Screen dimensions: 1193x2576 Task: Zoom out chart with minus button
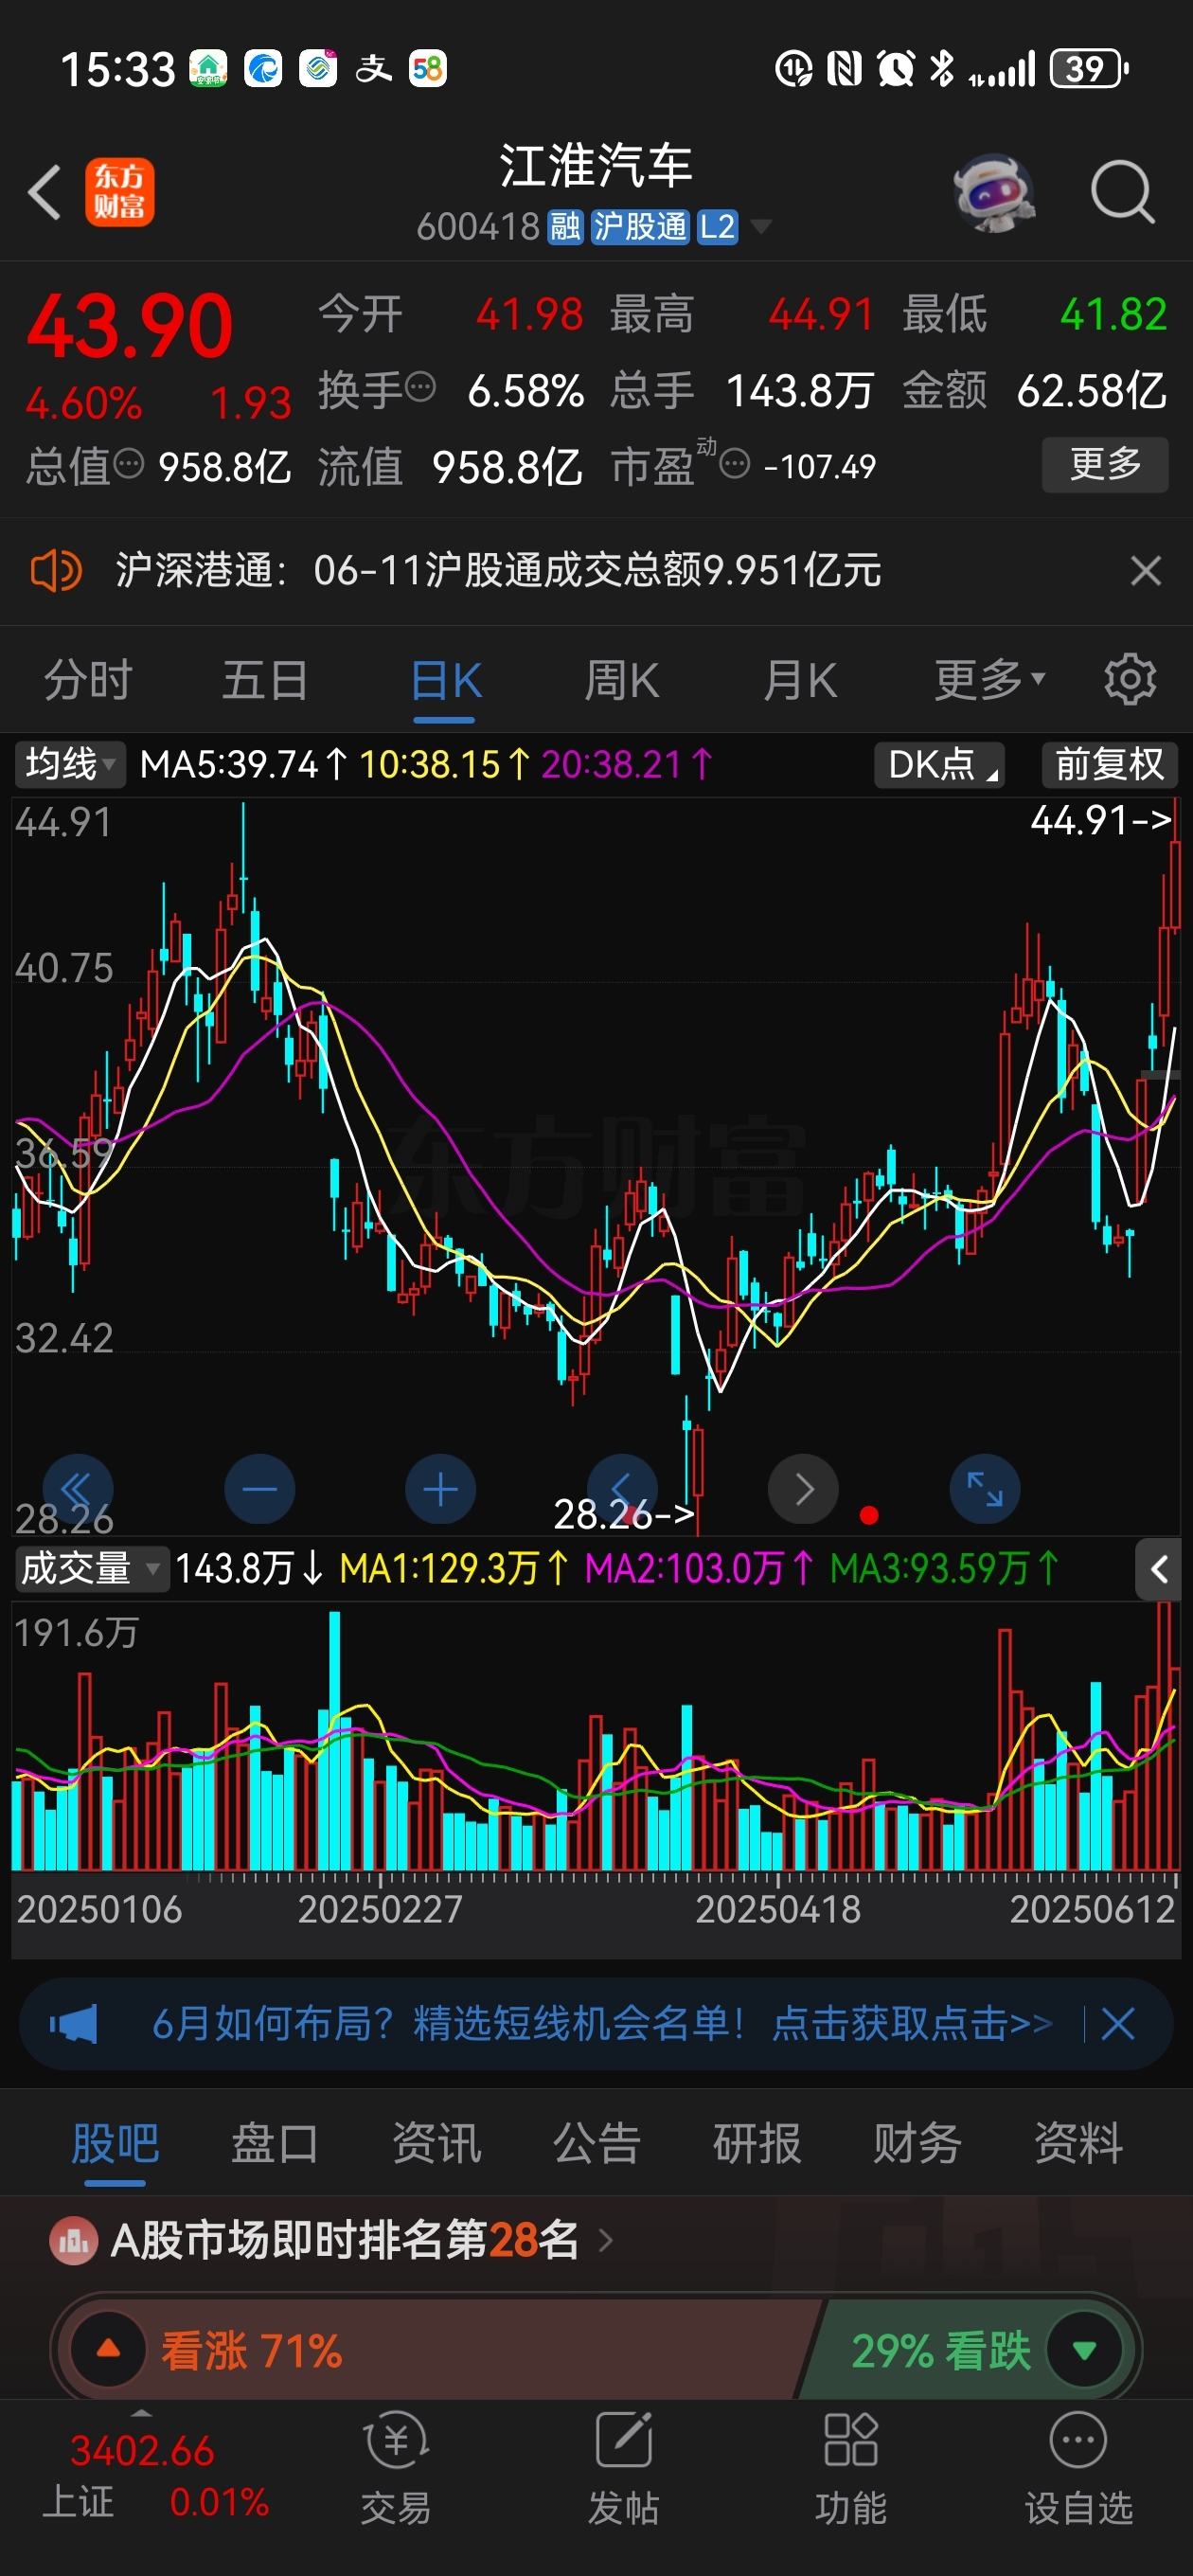point(260,1489)
